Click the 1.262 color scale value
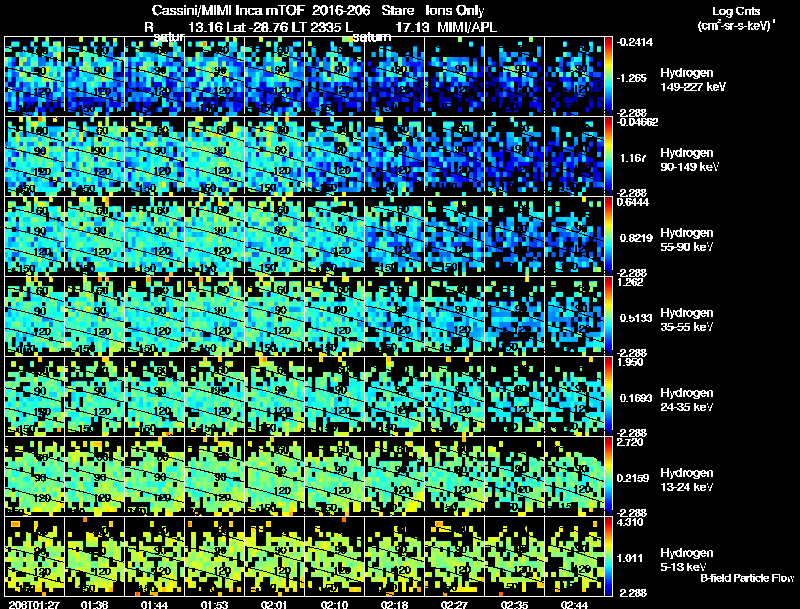 pos(630,282)
